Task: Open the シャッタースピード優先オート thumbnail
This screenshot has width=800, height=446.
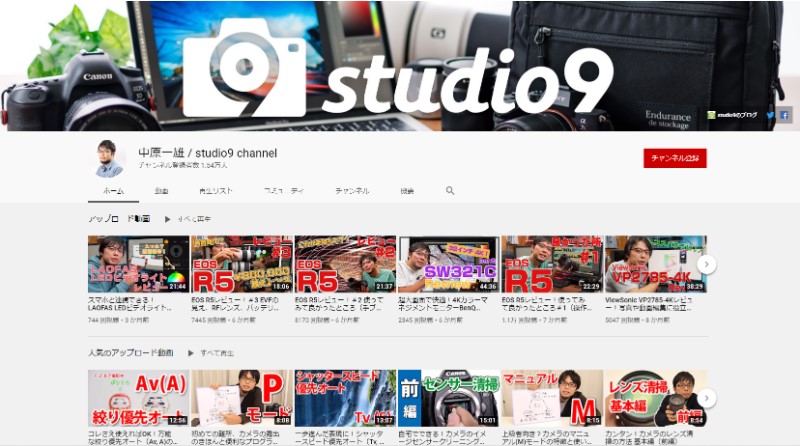Action: (x=345, y=398)
